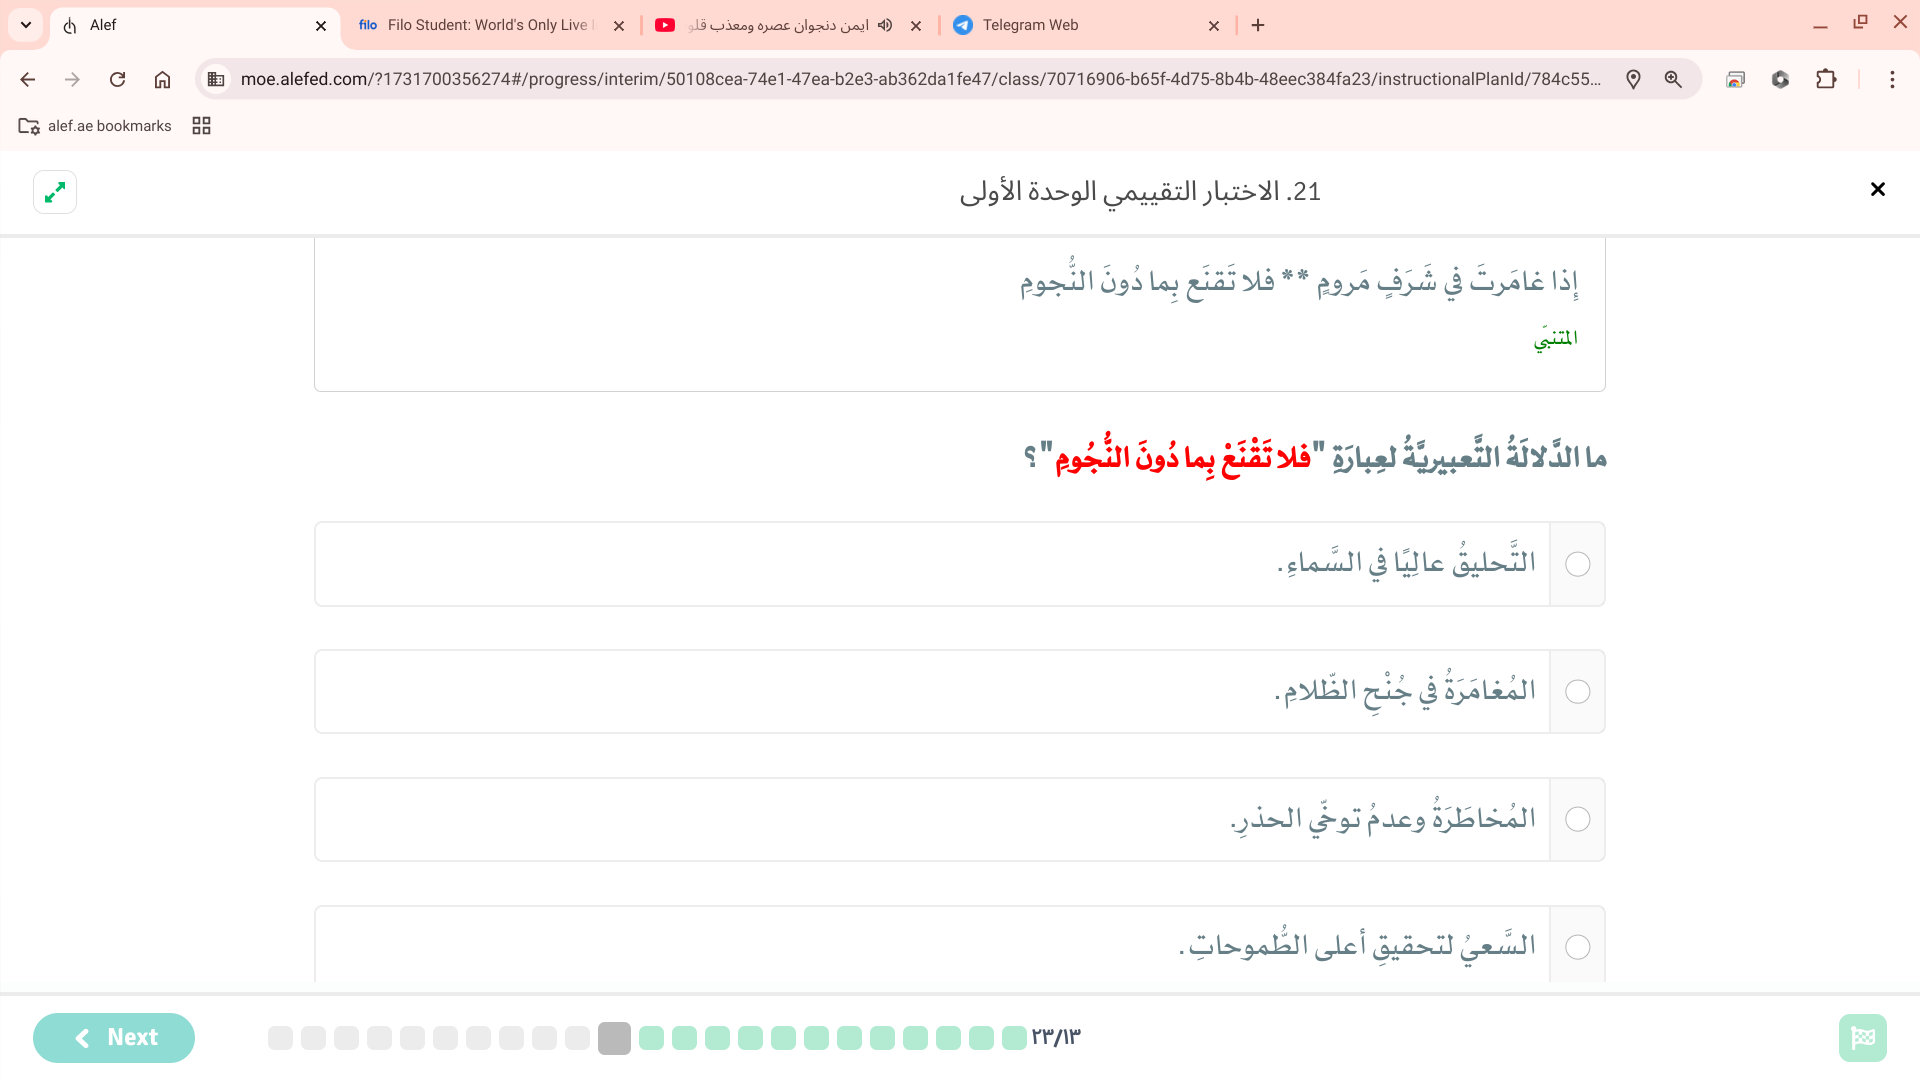Screen dimensions: 1920x1080
Task: Close the assessment with the X icon
Action: coord(1877,189)
